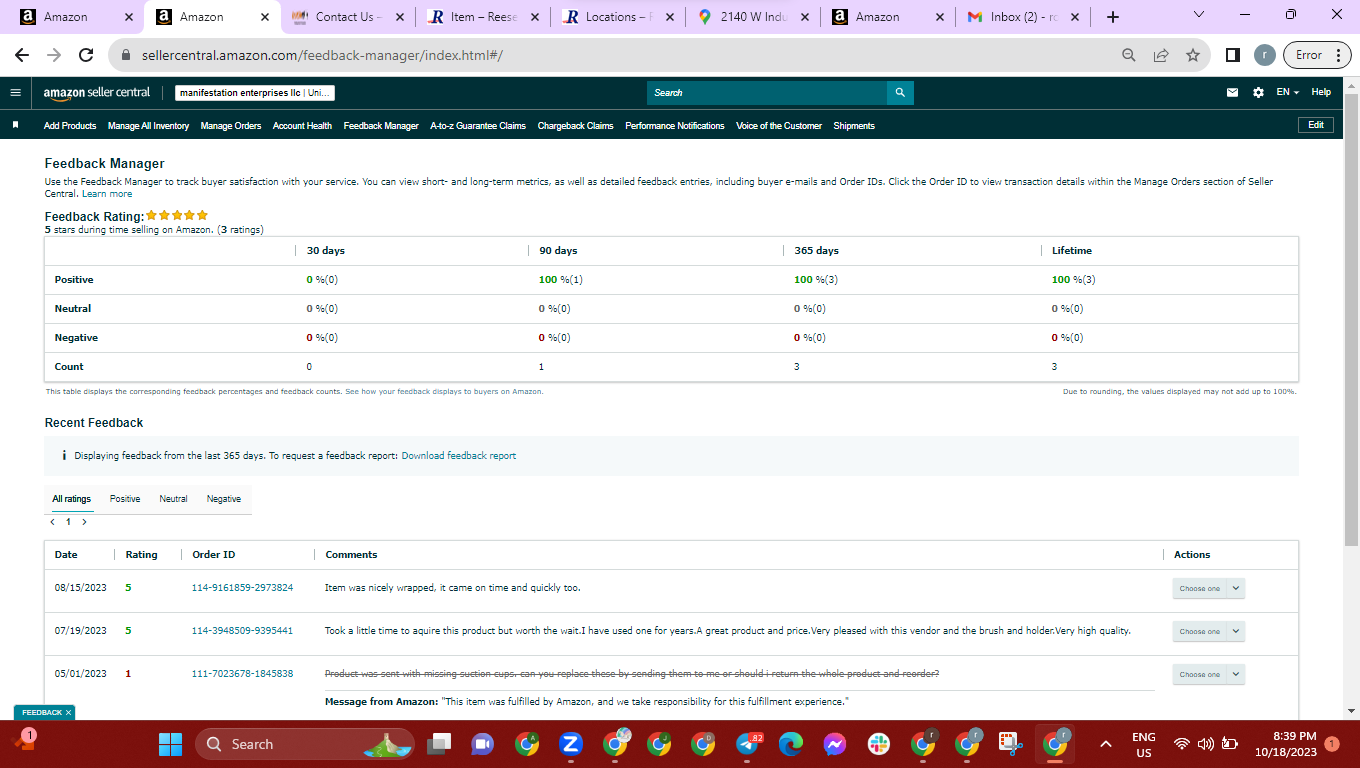
Task: Click the zoom magnifier in address bar
Action: click(x=1129, y=55)
